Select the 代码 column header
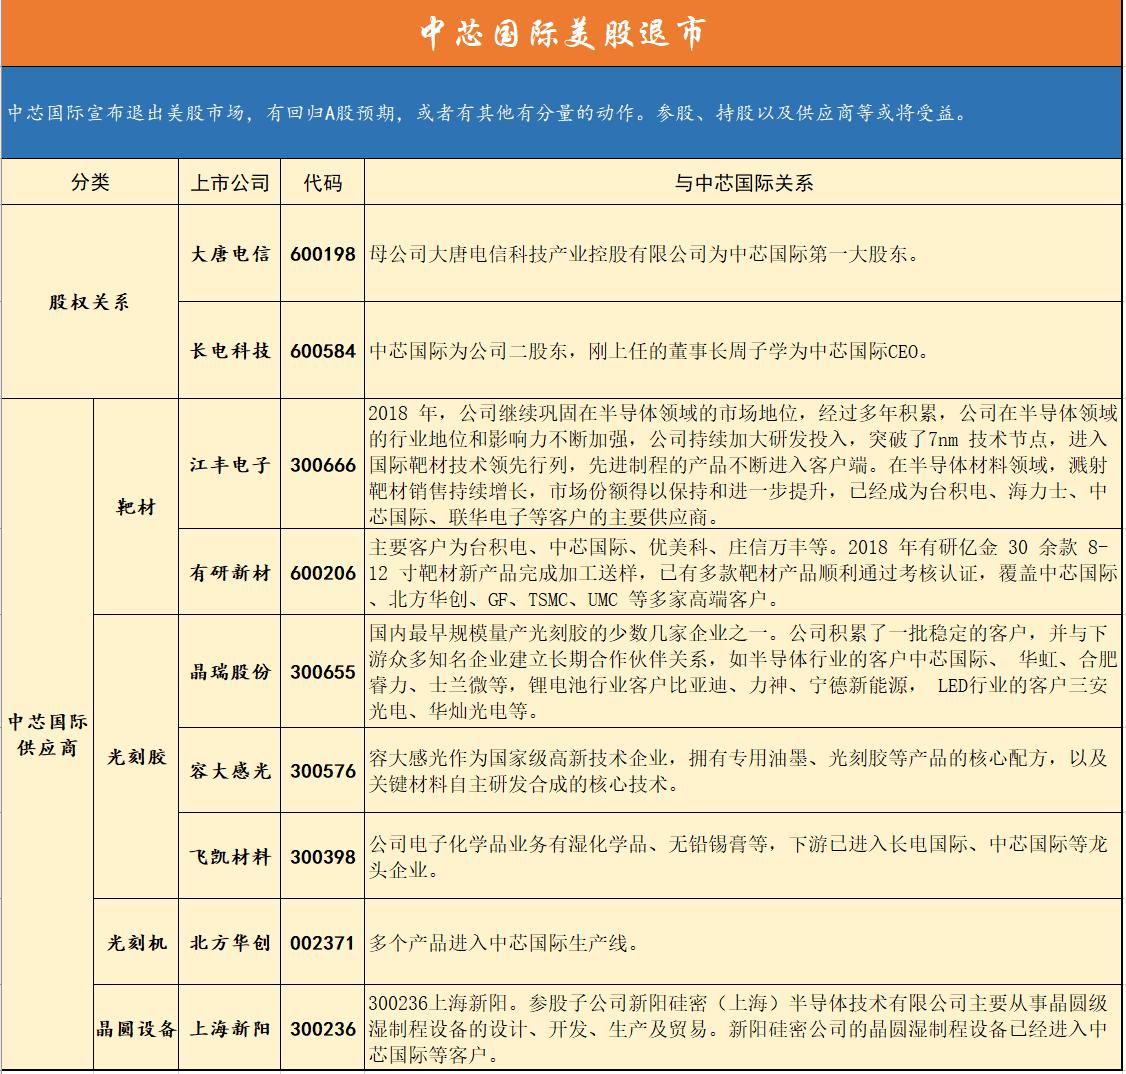 [x=322, y=182]
